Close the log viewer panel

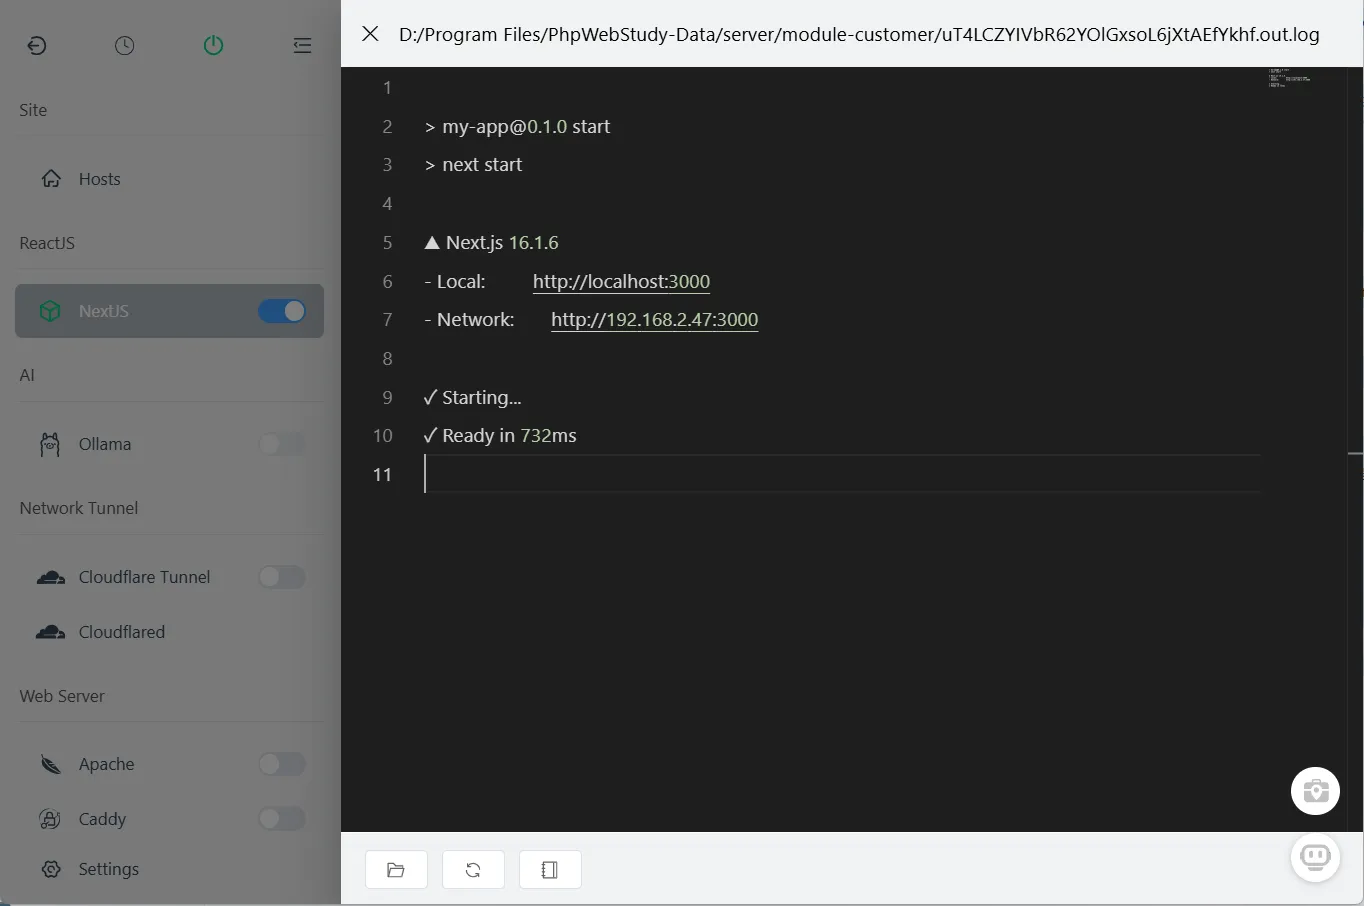370,34
